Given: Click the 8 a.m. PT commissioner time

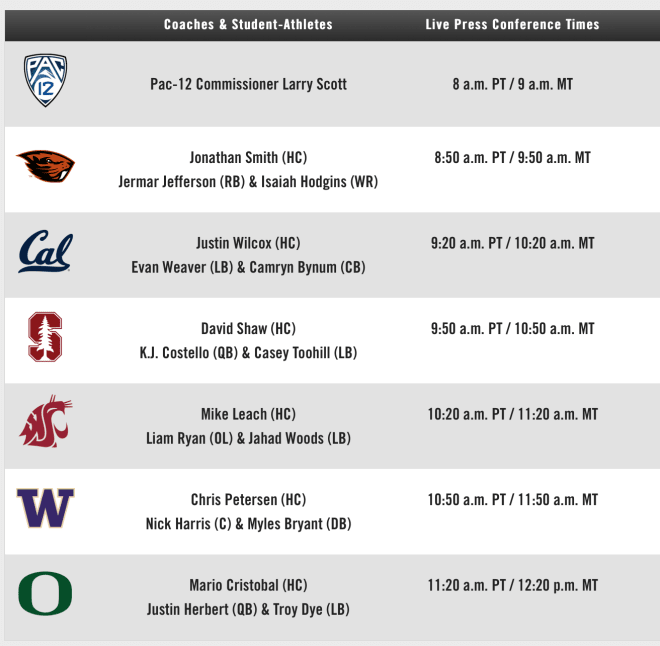Looking at the screenshot, I should click(x=513, y=84).
